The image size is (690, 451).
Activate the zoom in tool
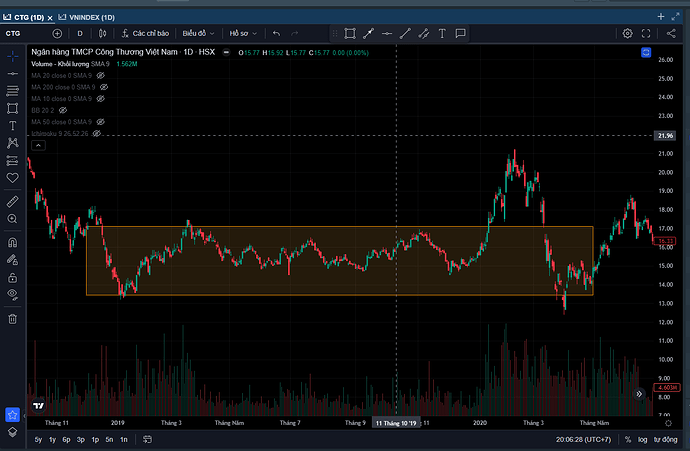point(13,217)
